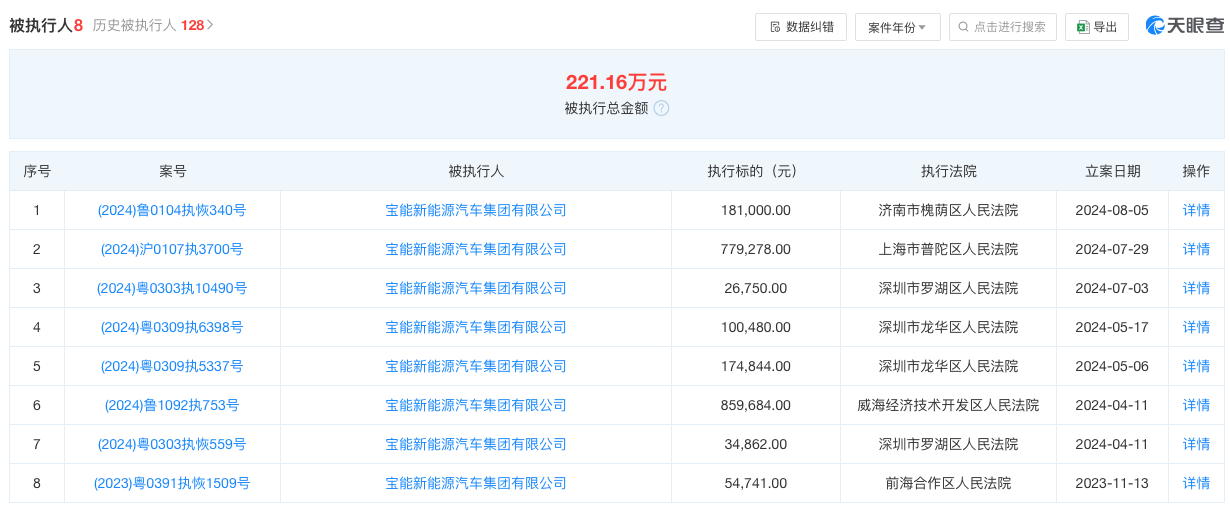
Task: Click amount 34,862.00
Action: coord(755,444)
